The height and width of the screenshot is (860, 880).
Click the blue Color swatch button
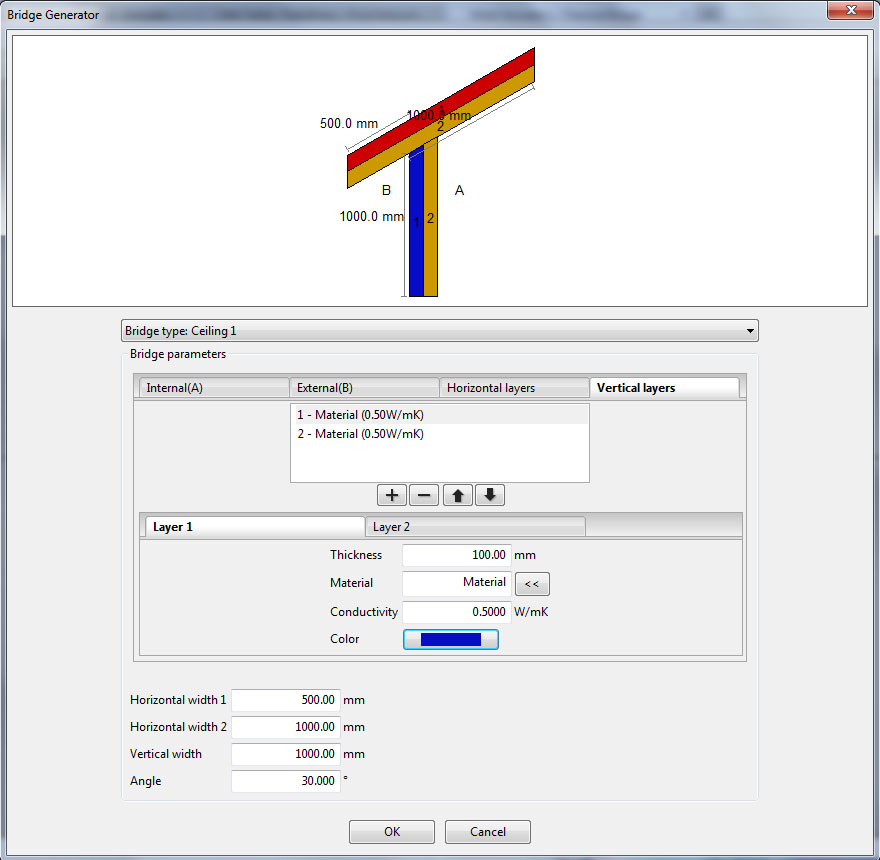451,639
